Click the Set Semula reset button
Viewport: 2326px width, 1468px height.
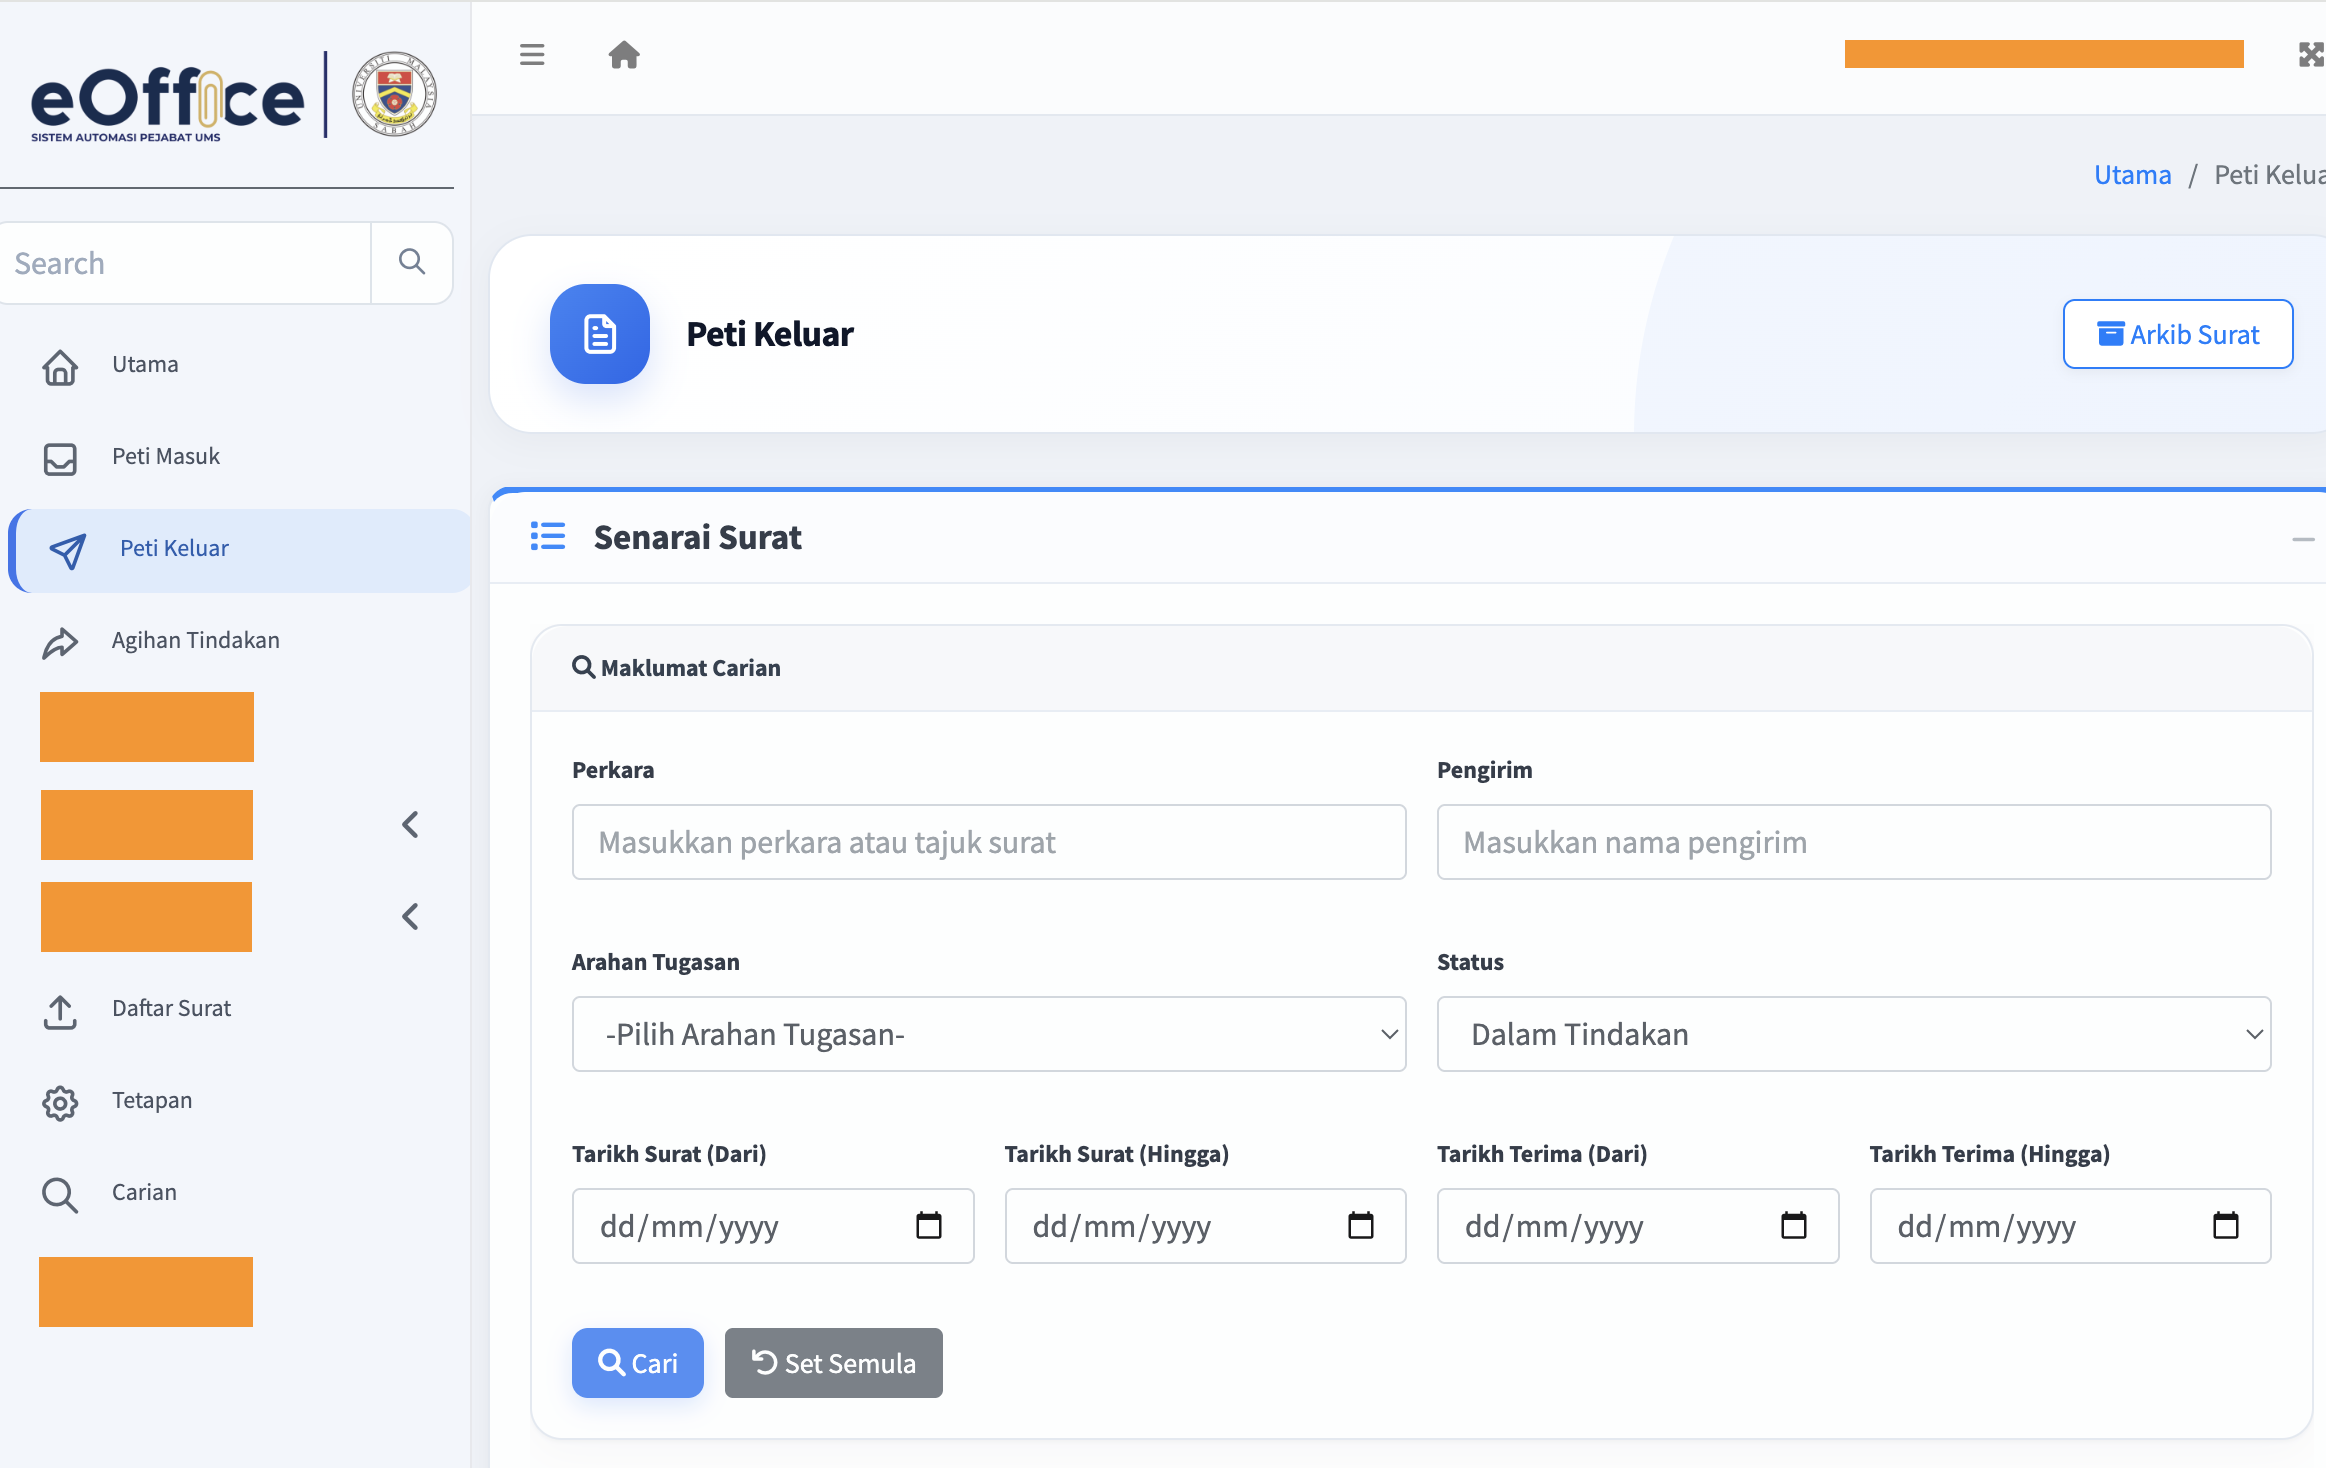click(834, 1363)
